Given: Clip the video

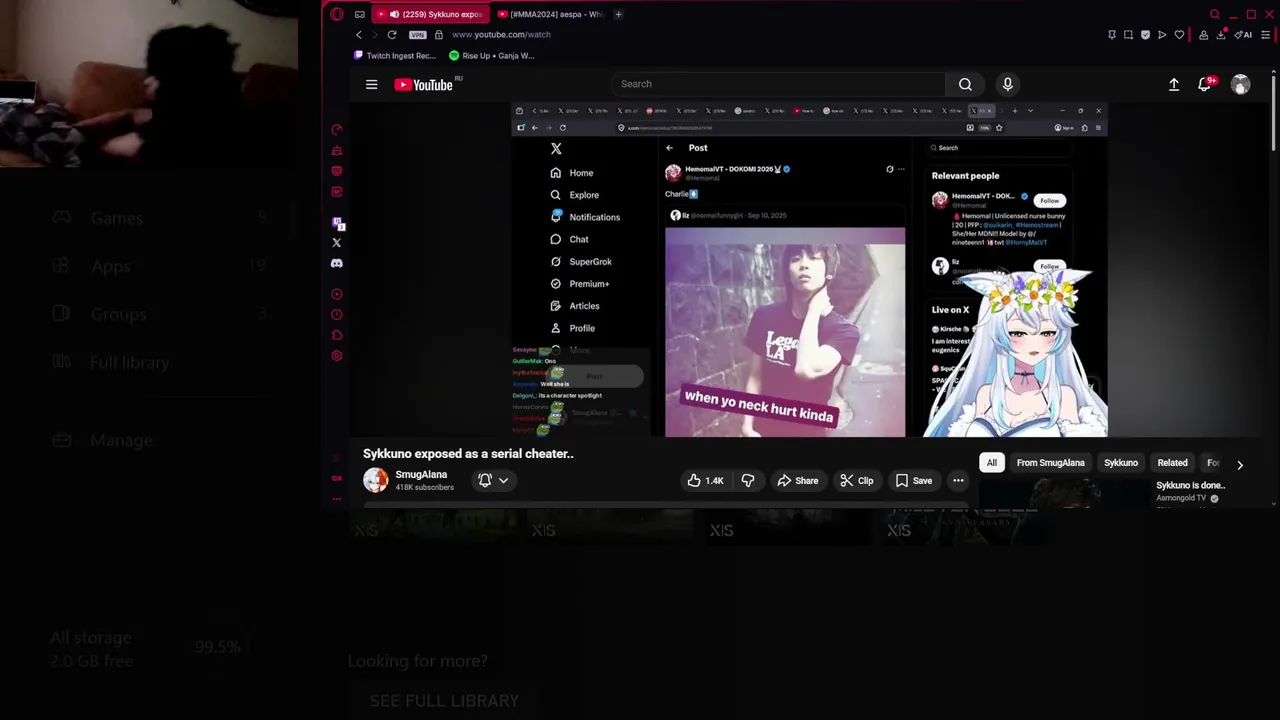Looking at the screenshot, I should (857, 481).
